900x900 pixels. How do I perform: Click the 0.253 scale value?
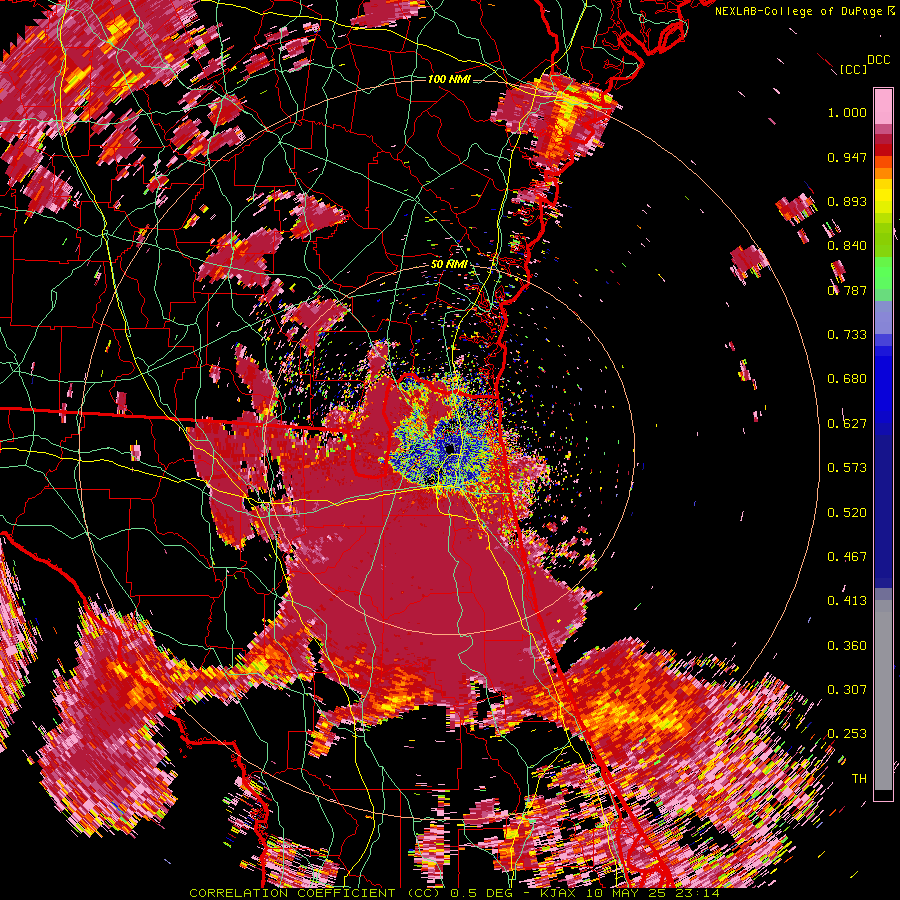[x=847, y=734]
